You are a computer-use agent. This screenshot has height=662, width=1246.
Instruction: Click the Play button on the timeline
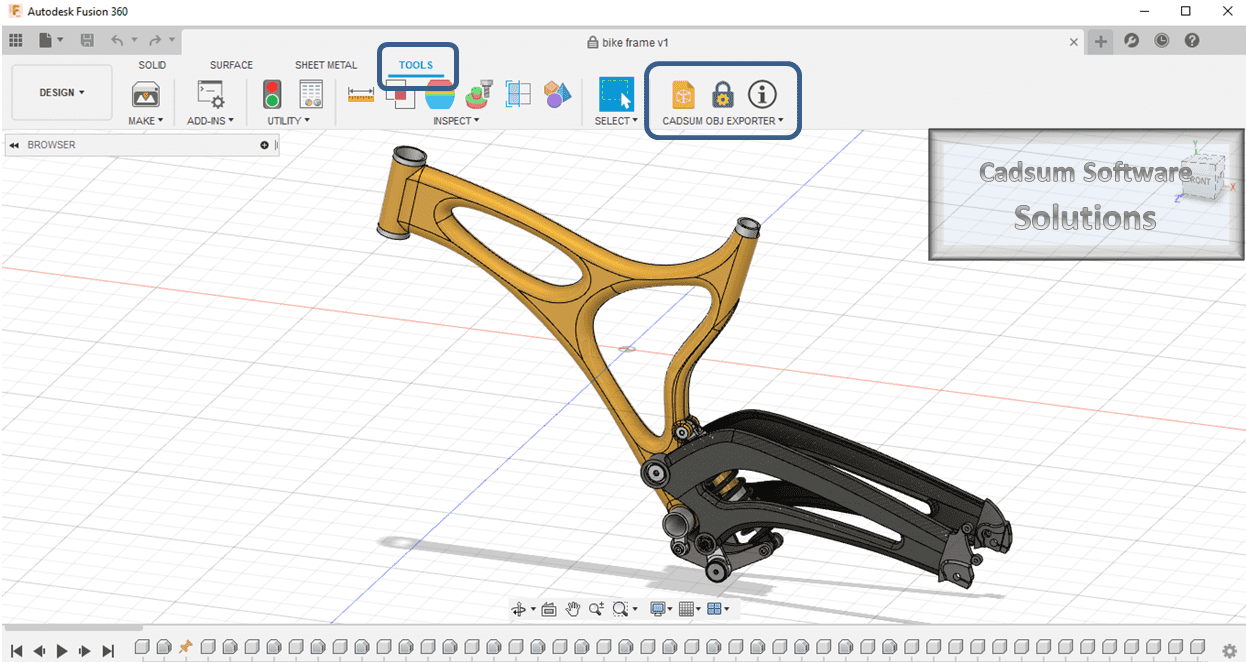pos(62,650)
